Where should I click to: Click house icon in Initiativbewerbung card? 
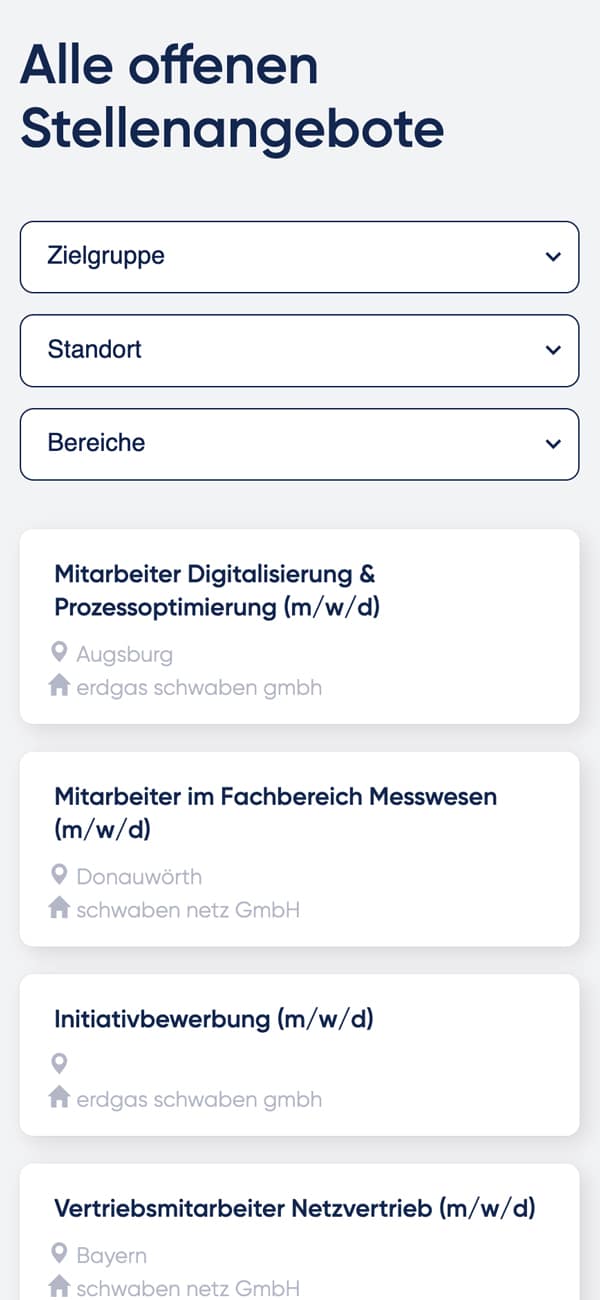click(x=59, y=1098)
